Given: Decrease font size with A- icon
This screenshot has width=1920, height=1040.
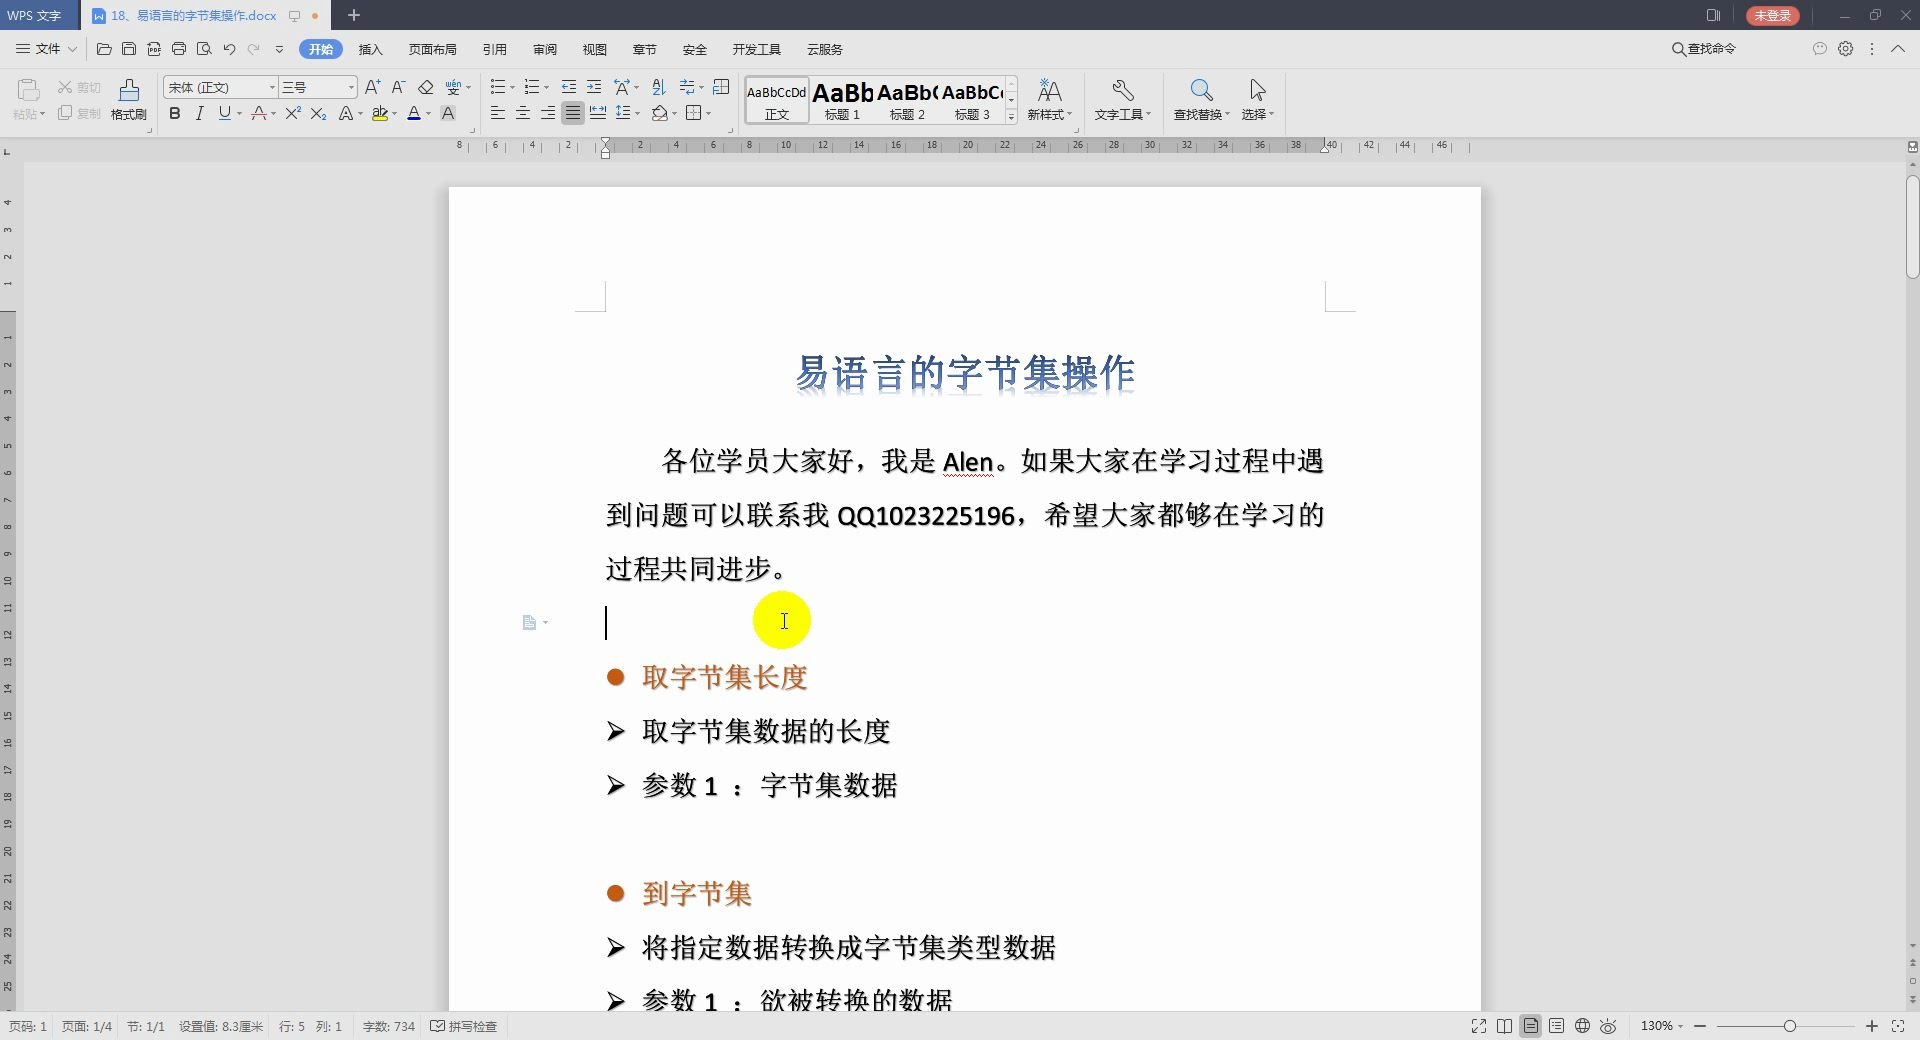Looking at the screenshot, I should (398, 87).
